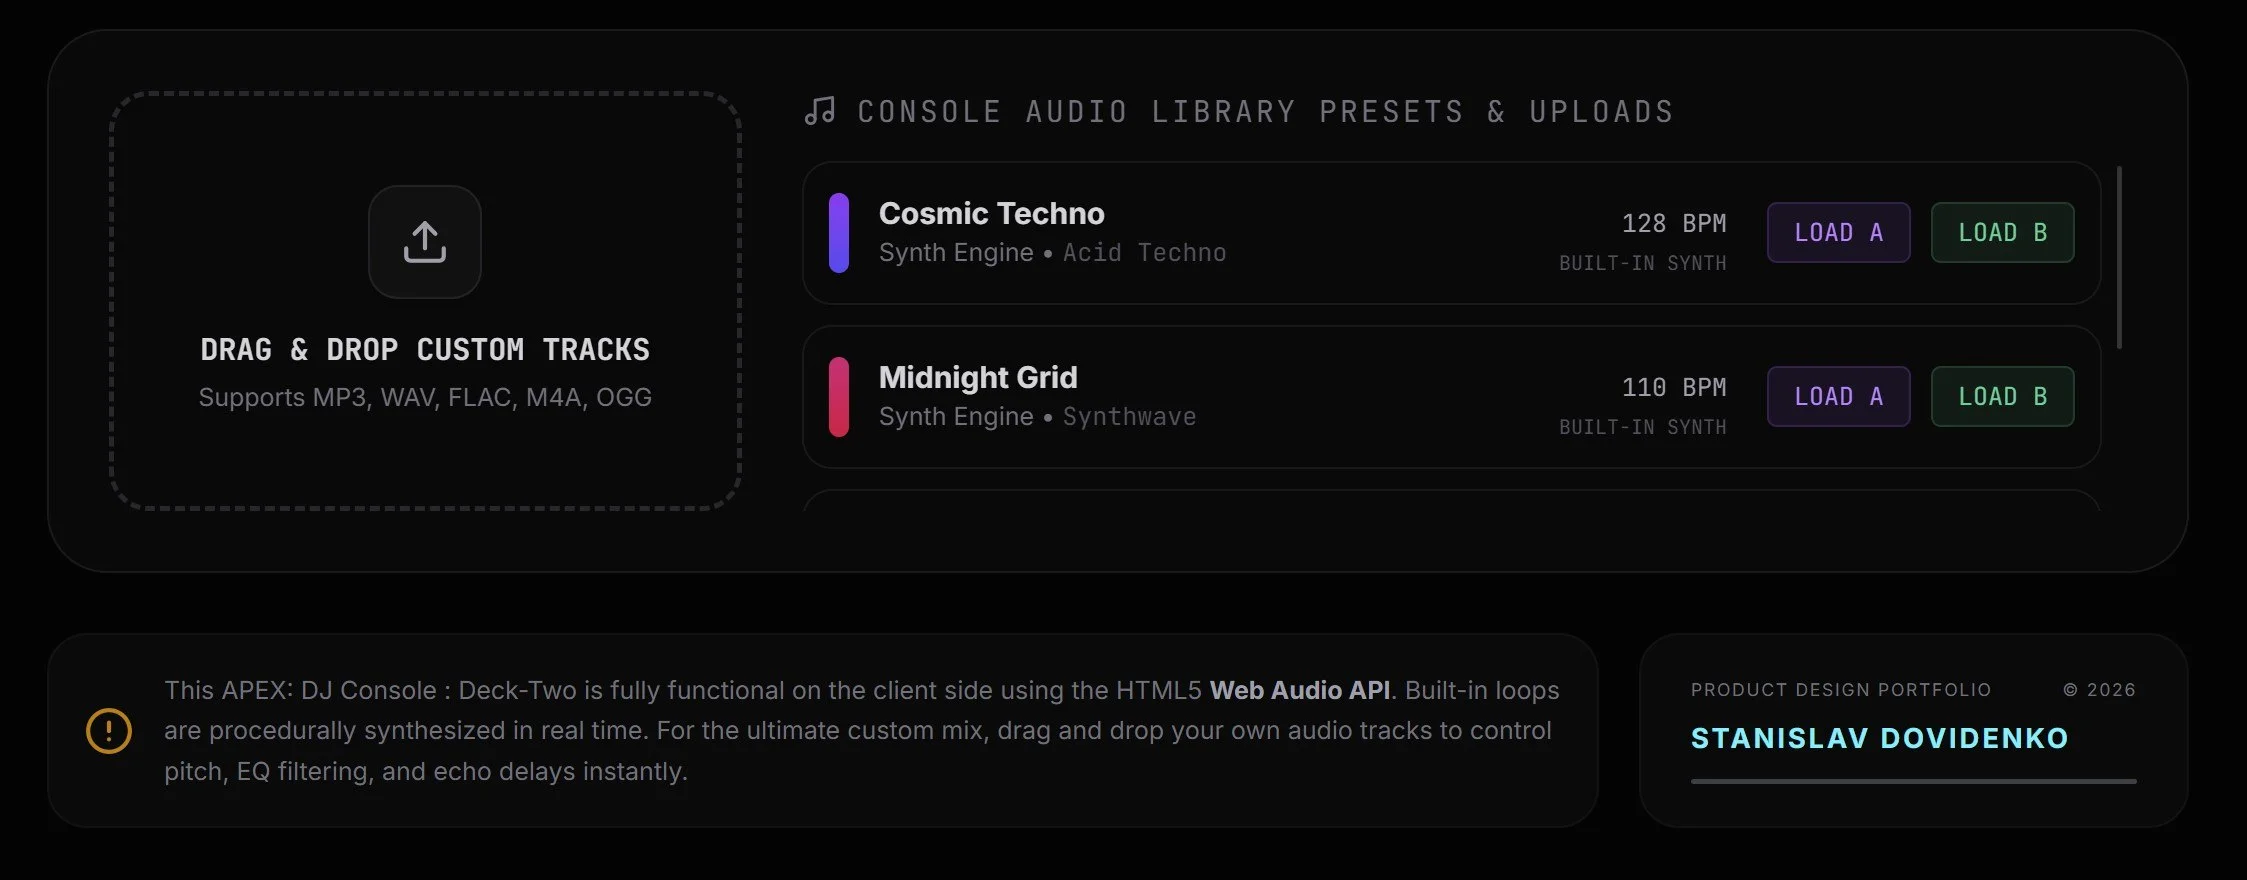This screenshot has height=880, width=2247.
Task: Click the upload arrow icon
Action: (x=425, y=242)
